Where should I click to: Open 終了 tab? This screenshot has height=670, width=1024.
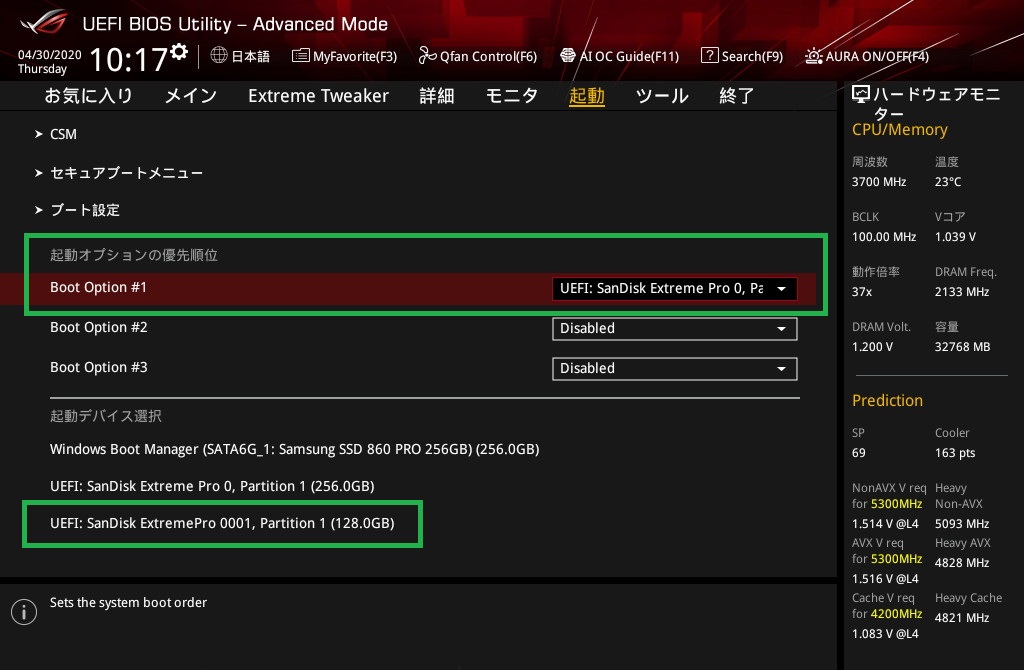pos(737,96)
